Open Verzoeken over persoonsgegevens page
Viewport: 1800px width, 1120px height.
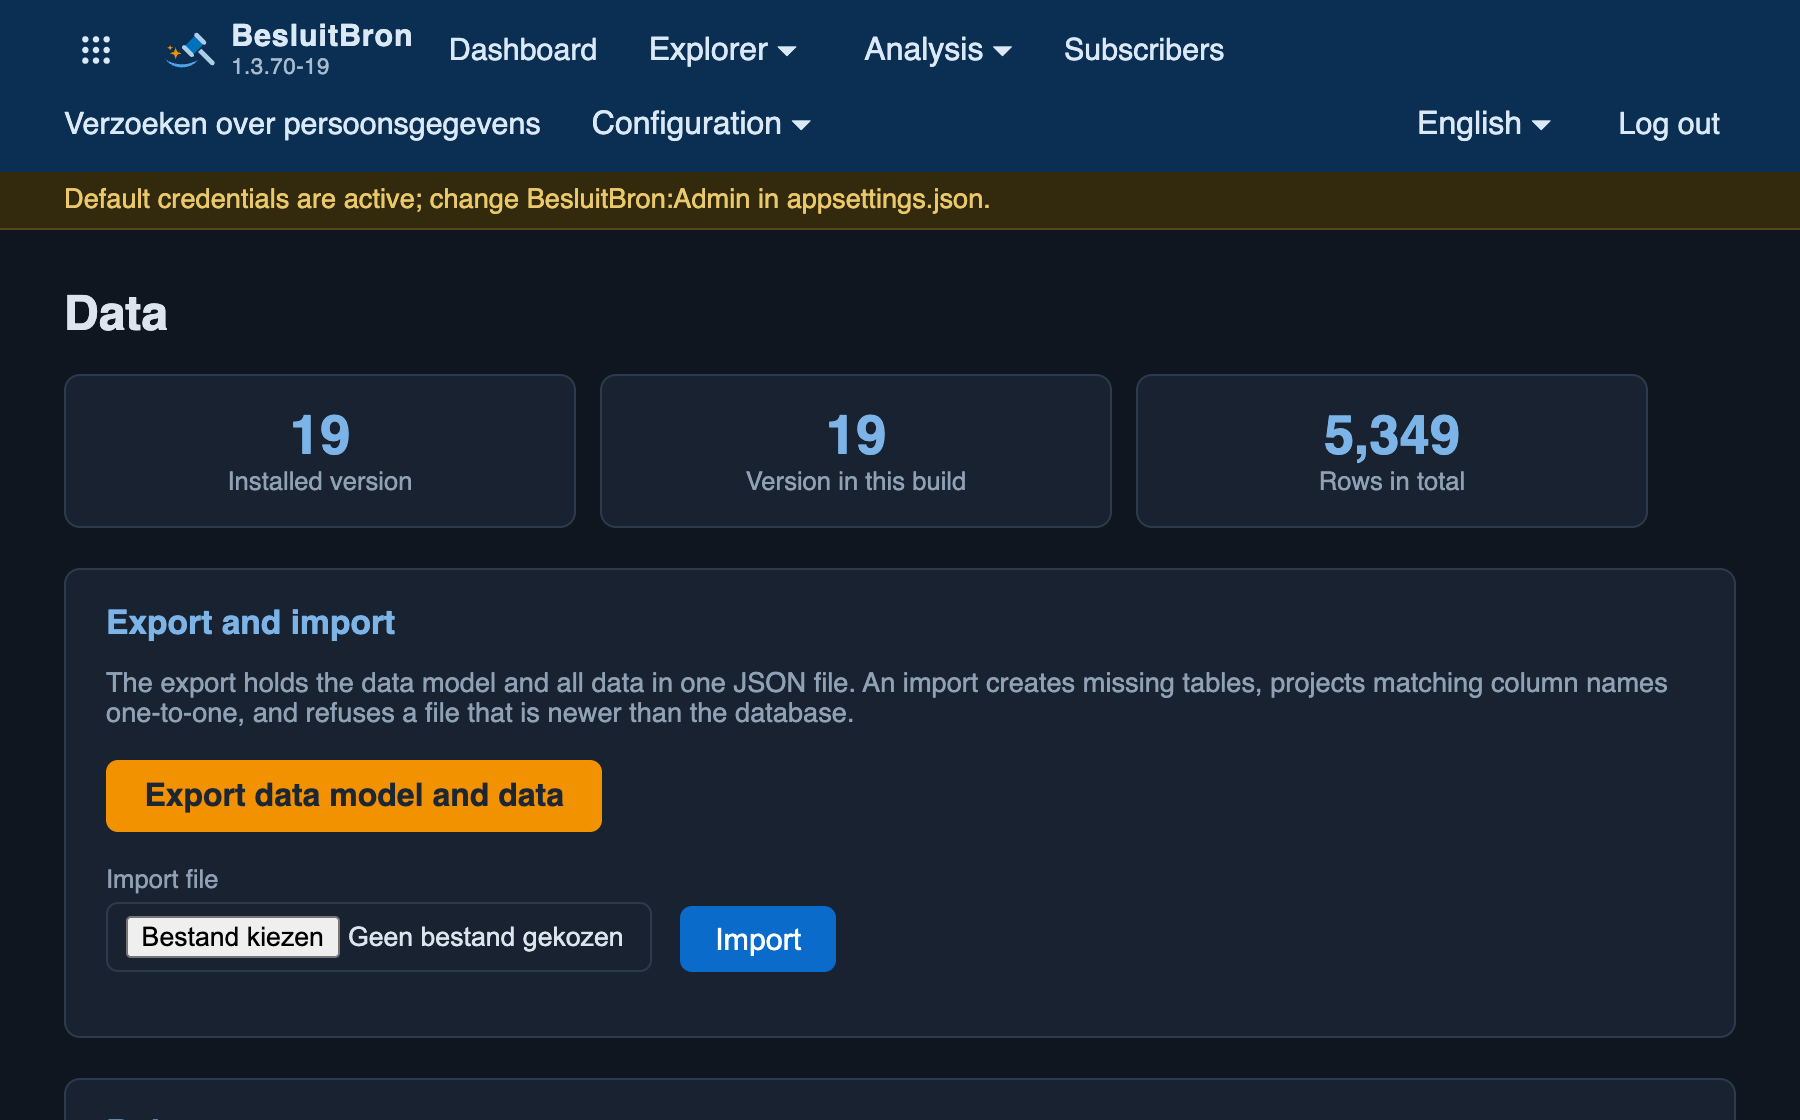pyautogui.click(x=302, y=124)
